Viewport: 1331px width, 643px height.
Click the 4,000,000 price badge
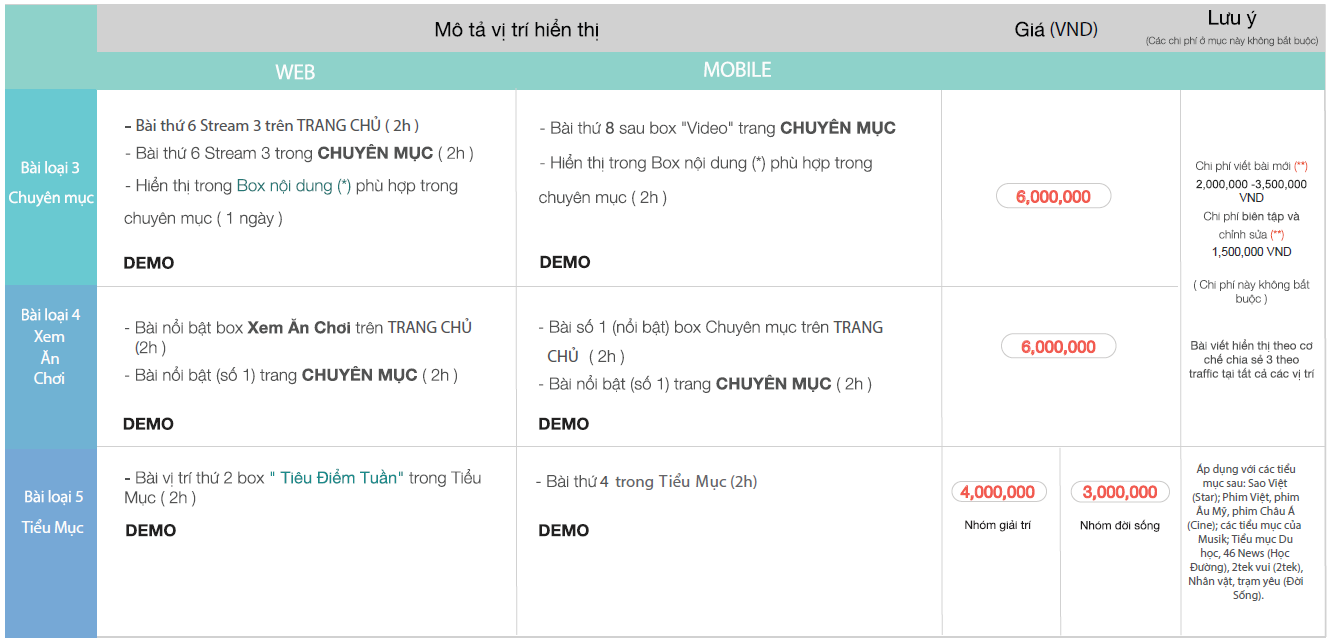tap(998, 492)
